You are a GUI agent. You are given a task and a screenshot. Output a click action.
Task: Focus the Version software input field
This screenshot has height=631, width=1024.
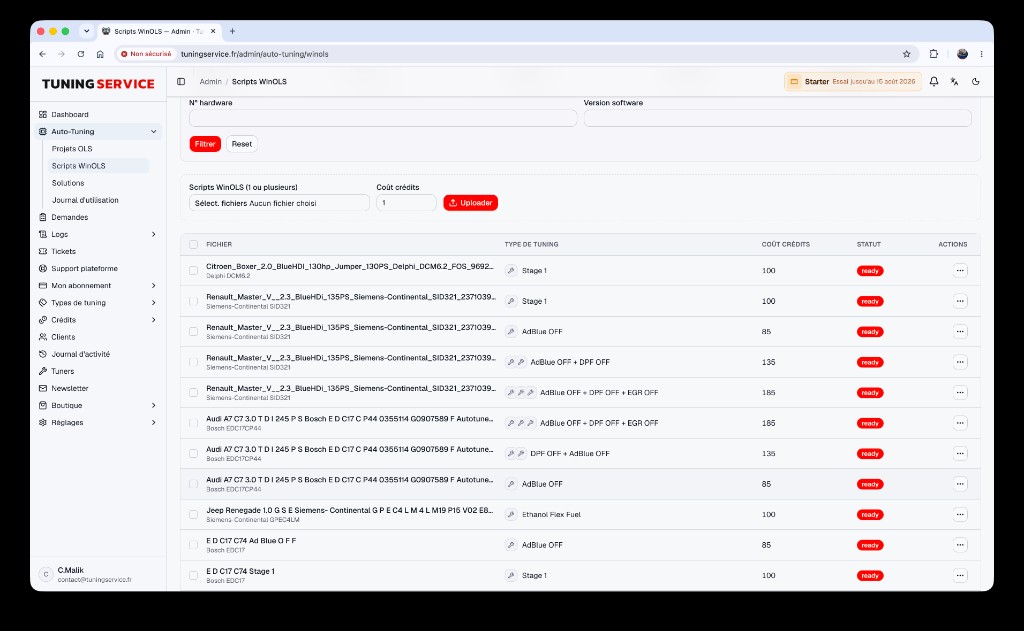777,118
